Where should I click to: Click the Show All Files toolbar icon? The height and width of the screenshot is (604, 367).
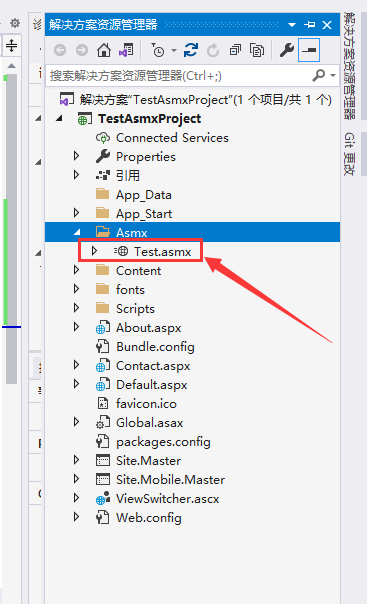click(x=257, y=50)
